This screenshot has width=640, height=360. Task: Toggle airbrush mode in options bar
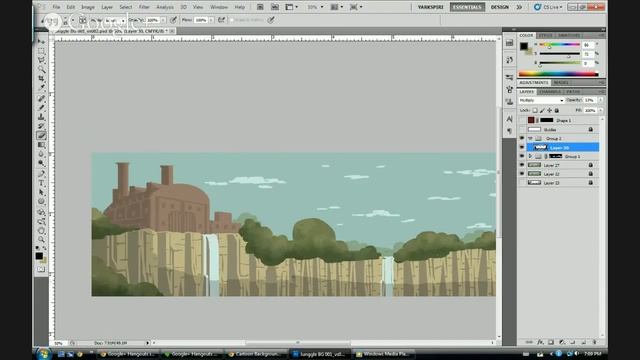222,20
